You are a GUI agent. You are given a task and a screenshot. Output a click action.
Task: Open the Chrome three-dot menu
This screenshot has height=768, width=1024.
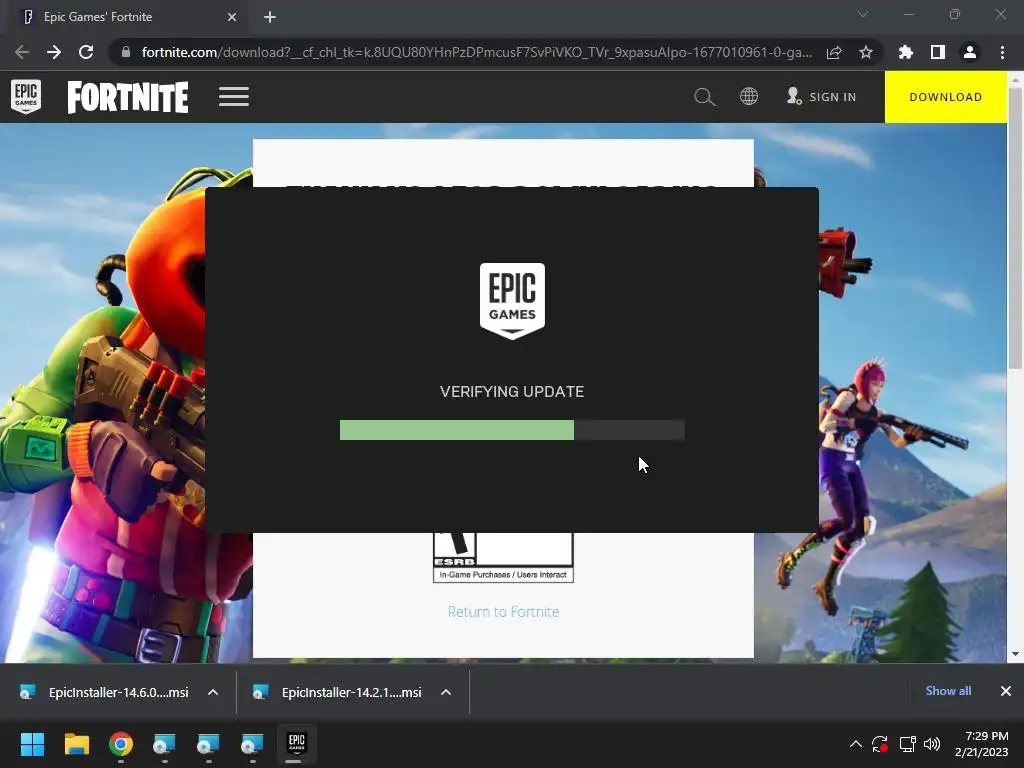[x=1002, y=52]
